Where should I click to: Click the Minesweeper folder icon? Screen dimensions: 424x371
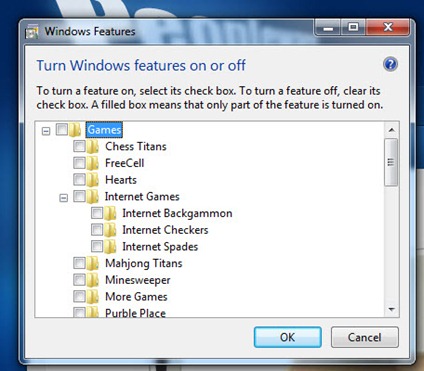93,280
